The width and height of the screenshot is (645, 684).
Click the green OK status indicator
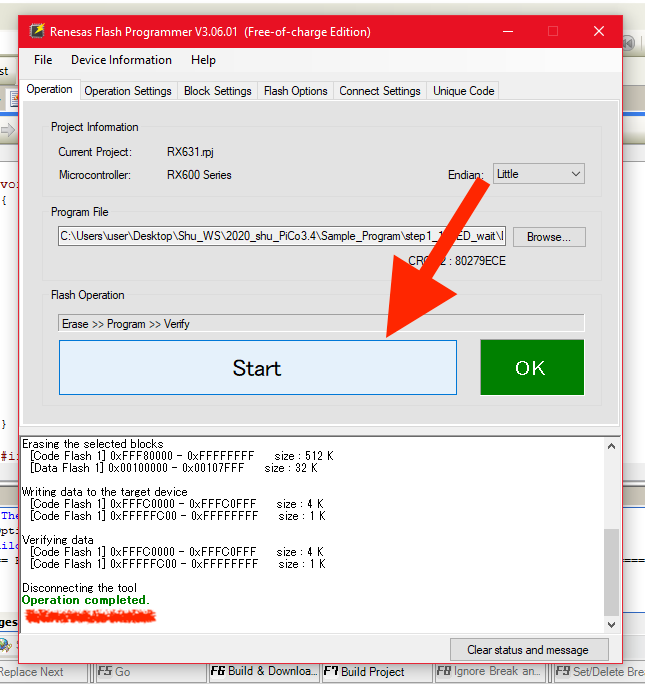click(532, 367)
